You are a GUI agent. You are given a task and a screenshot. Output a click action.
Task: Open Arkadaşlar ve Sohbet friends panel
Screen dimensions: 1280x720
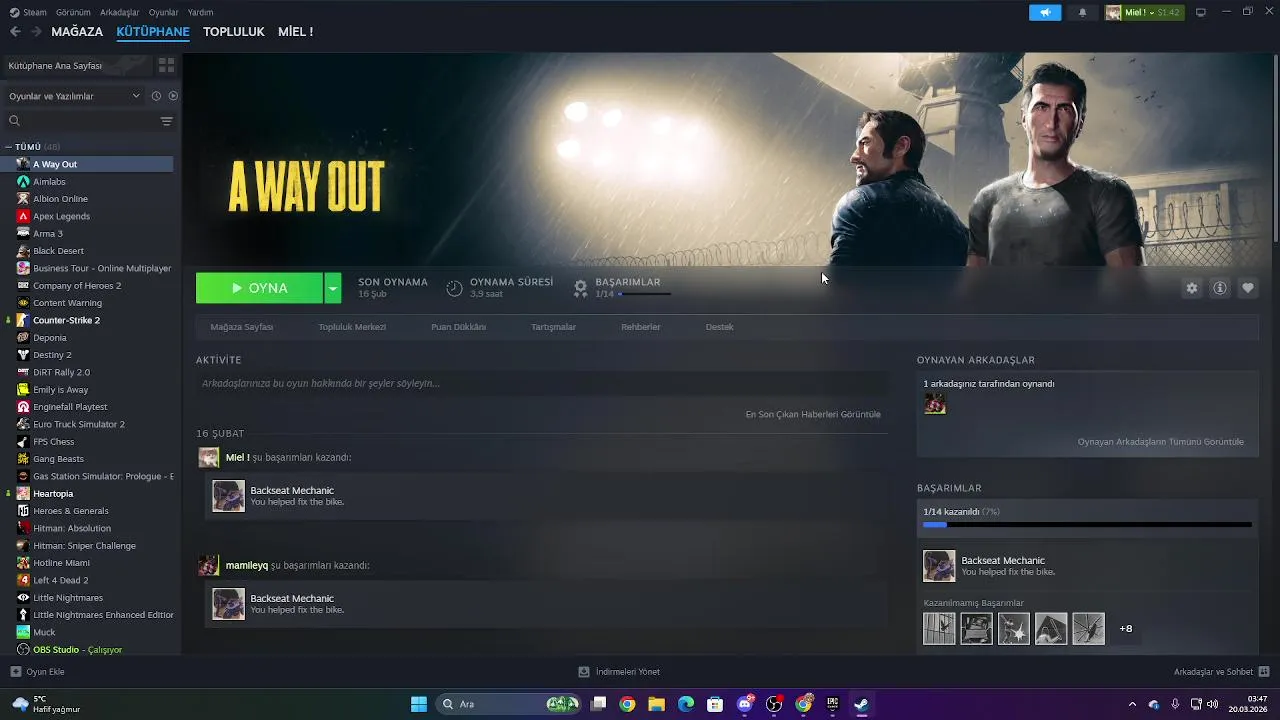(x=1221, y=672)
